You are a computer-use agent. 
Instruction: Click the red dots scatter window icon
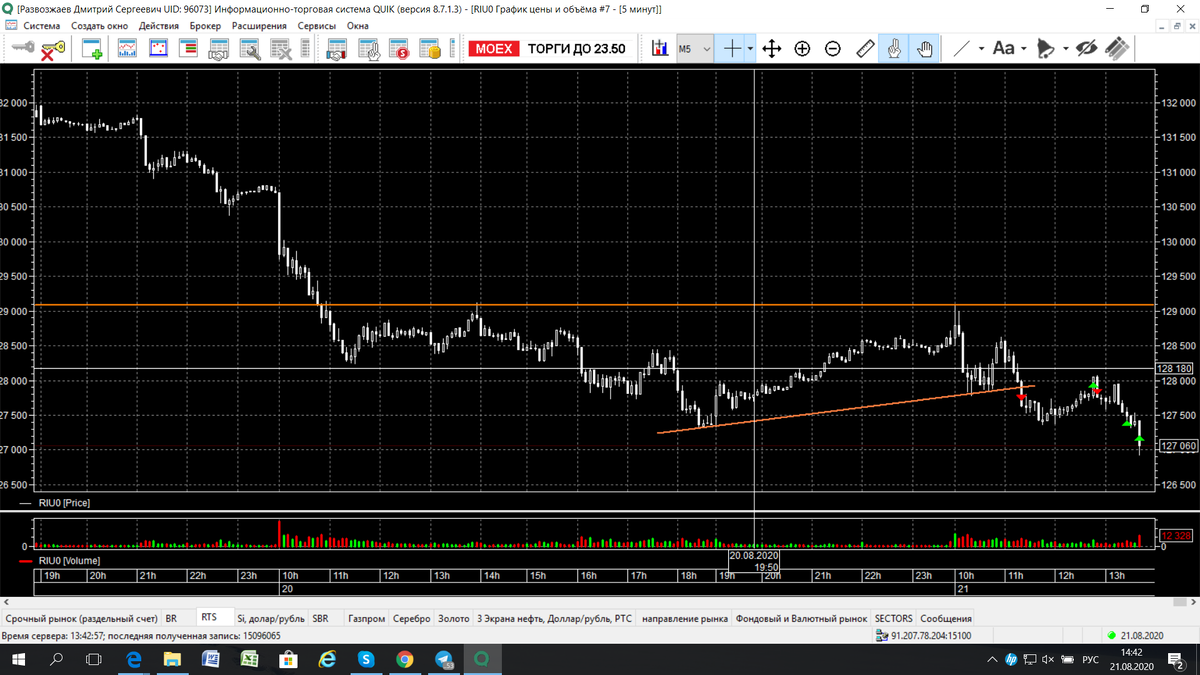[x=158, y=48]
